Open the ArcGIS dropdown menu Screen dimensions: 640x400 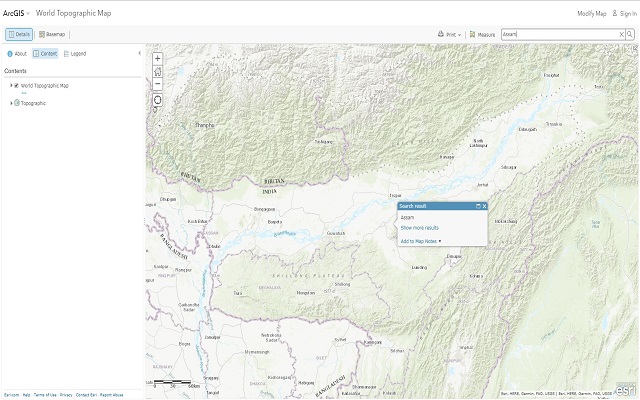pyautogui.click(x=16, y=13)
